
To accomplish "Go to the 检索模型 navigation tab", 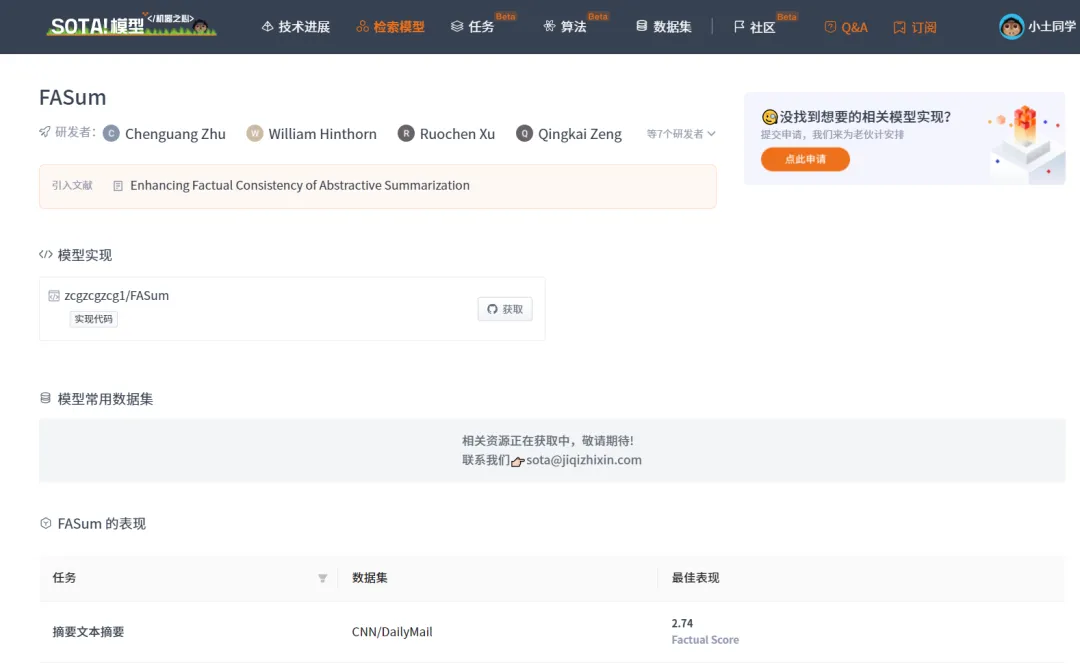I will (390, 27).
